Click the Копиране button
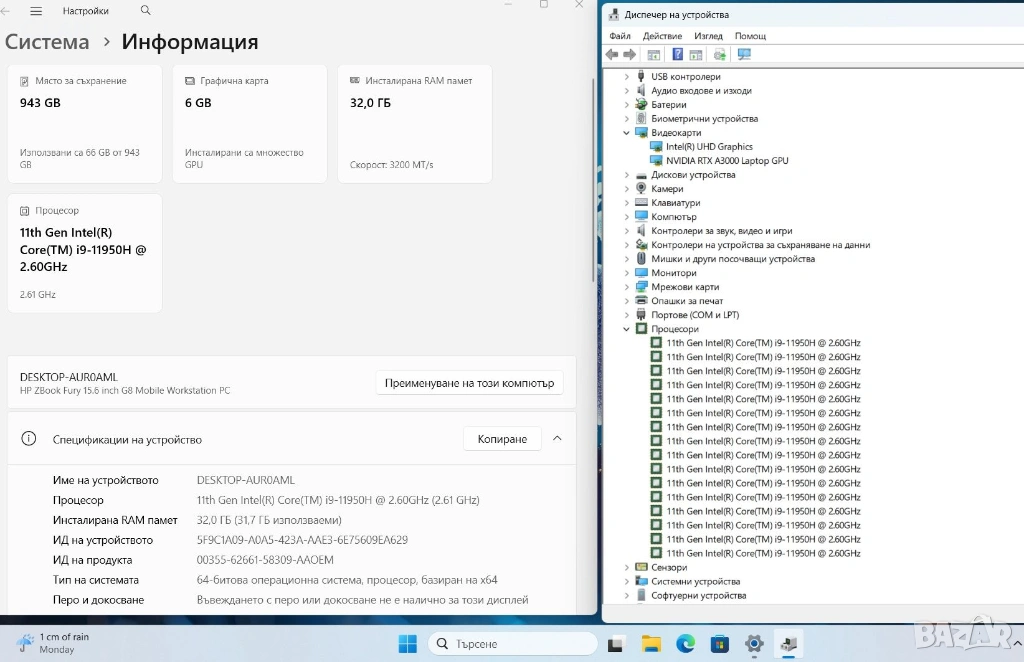The height and width of the screenshot is (662, 1024). [x=502, y=439]
